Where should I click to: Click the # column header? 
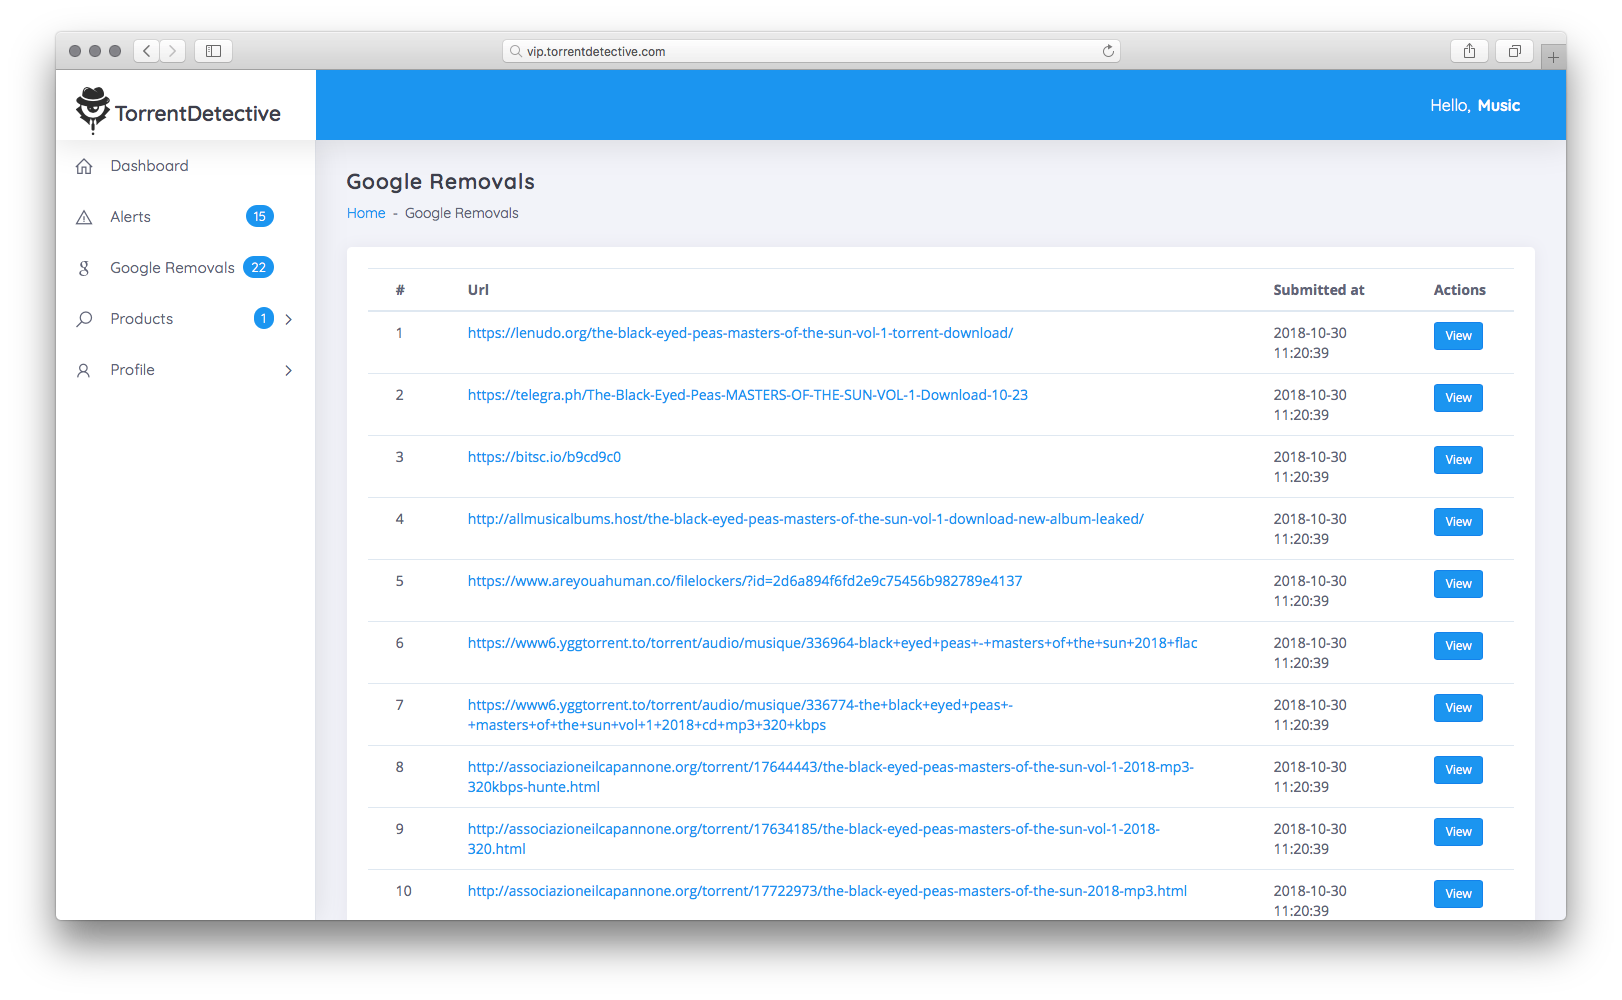tap(400, 290)
